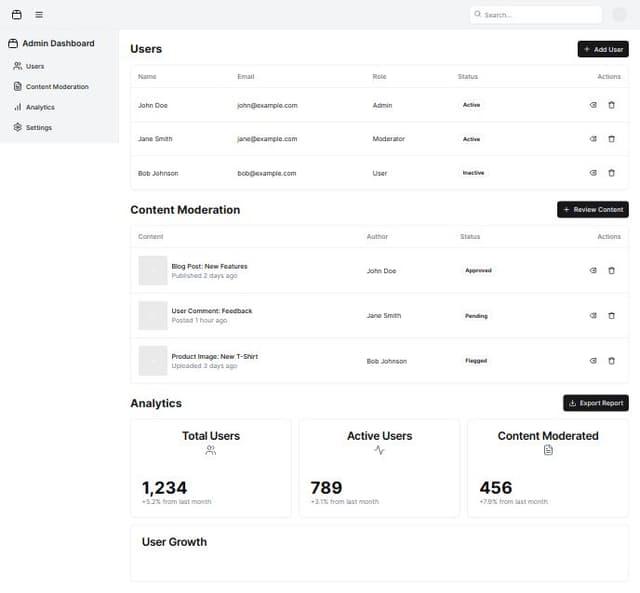This screenshot has height=593, width=640.
Task: Click the Moderator role cell
Action: [389, 139]
